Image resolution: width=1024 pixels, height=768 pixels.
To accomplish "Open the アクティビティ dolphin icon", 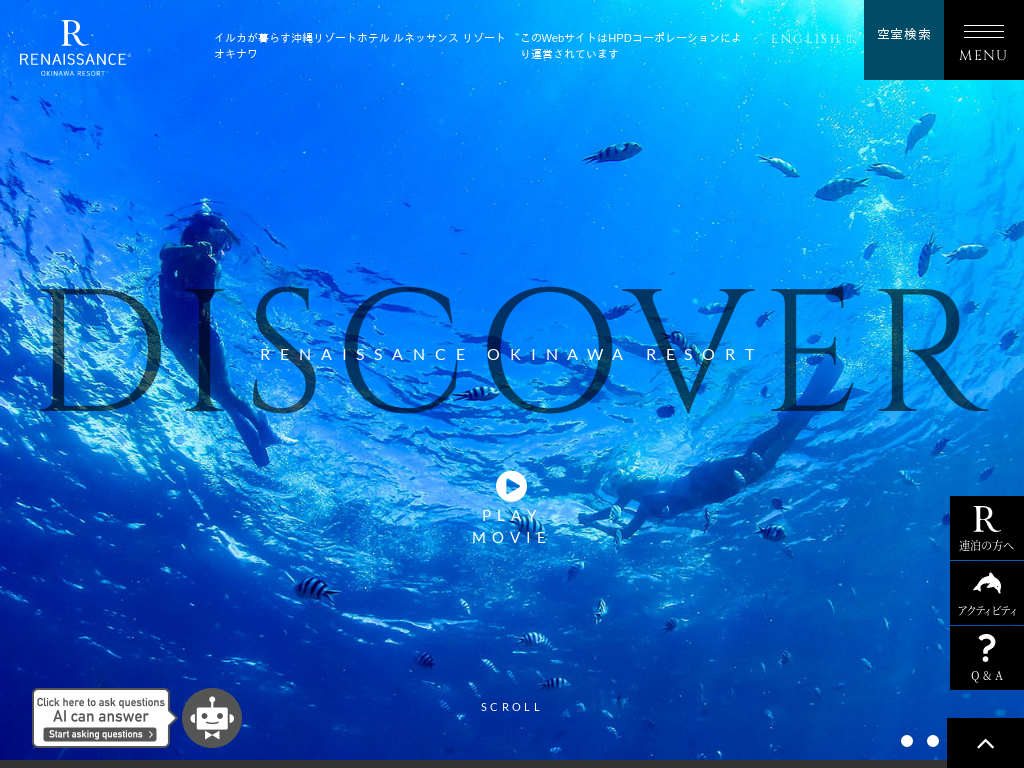I will [x=987, y=593].
